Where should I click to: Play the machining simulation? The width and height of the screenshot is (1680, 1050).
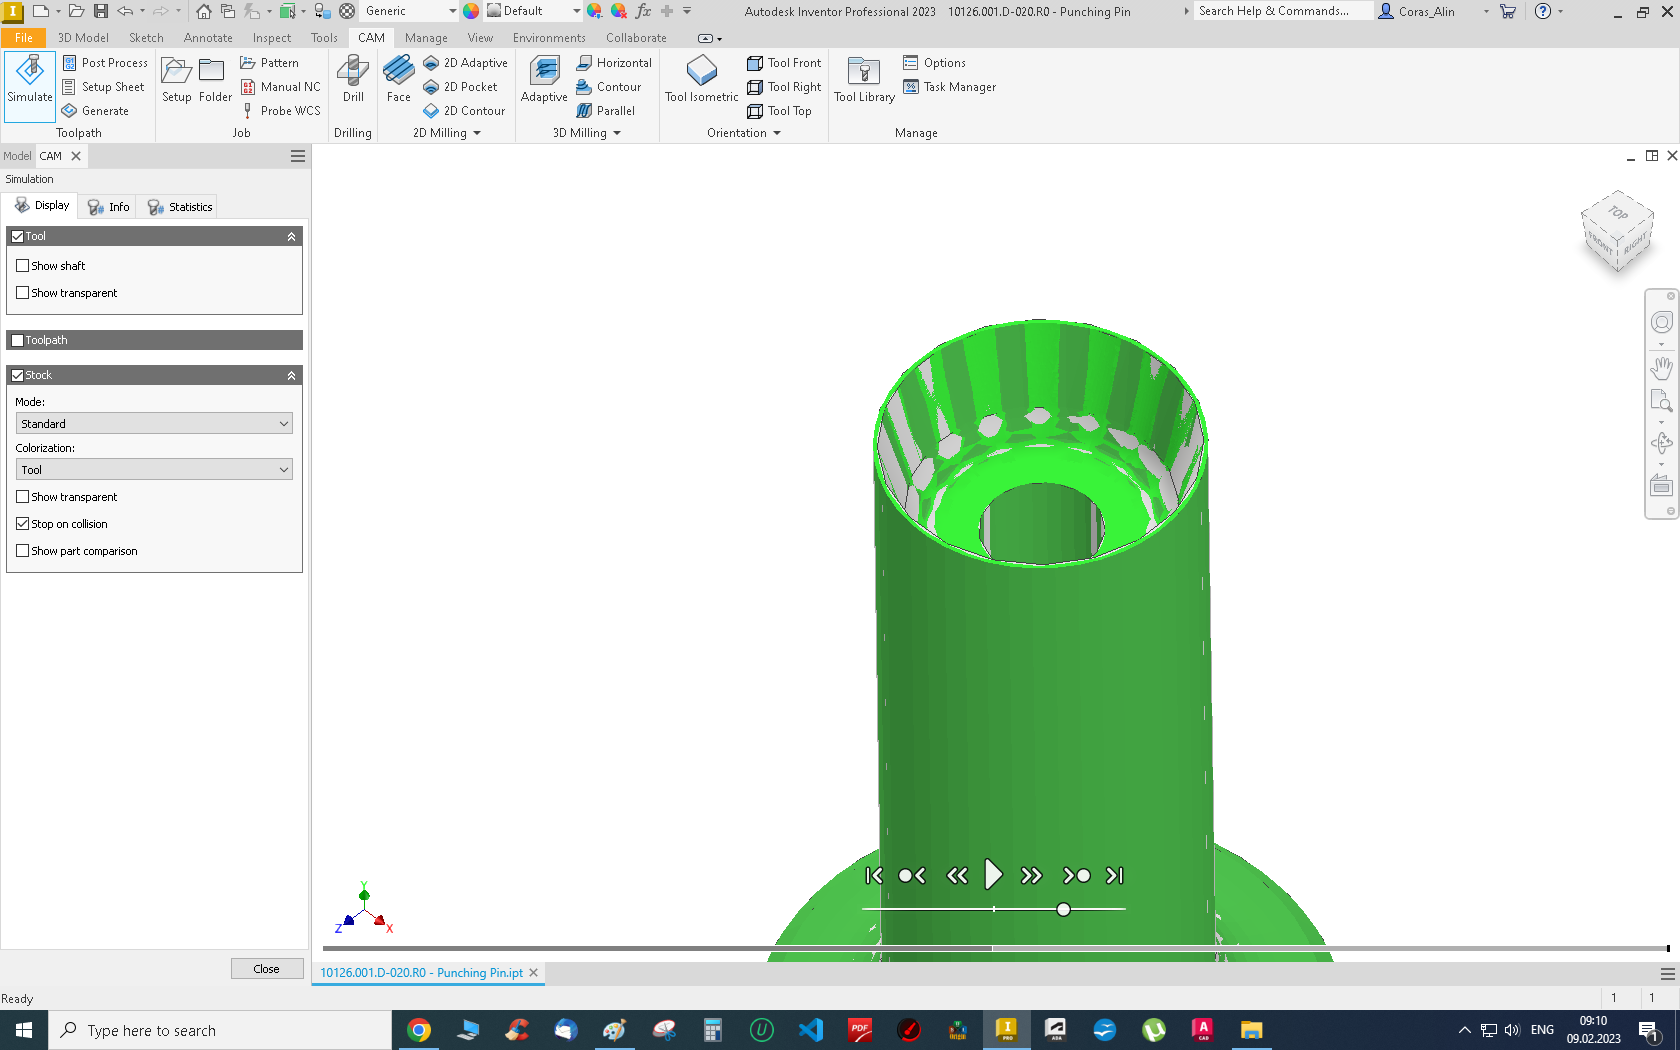(993, 874)
